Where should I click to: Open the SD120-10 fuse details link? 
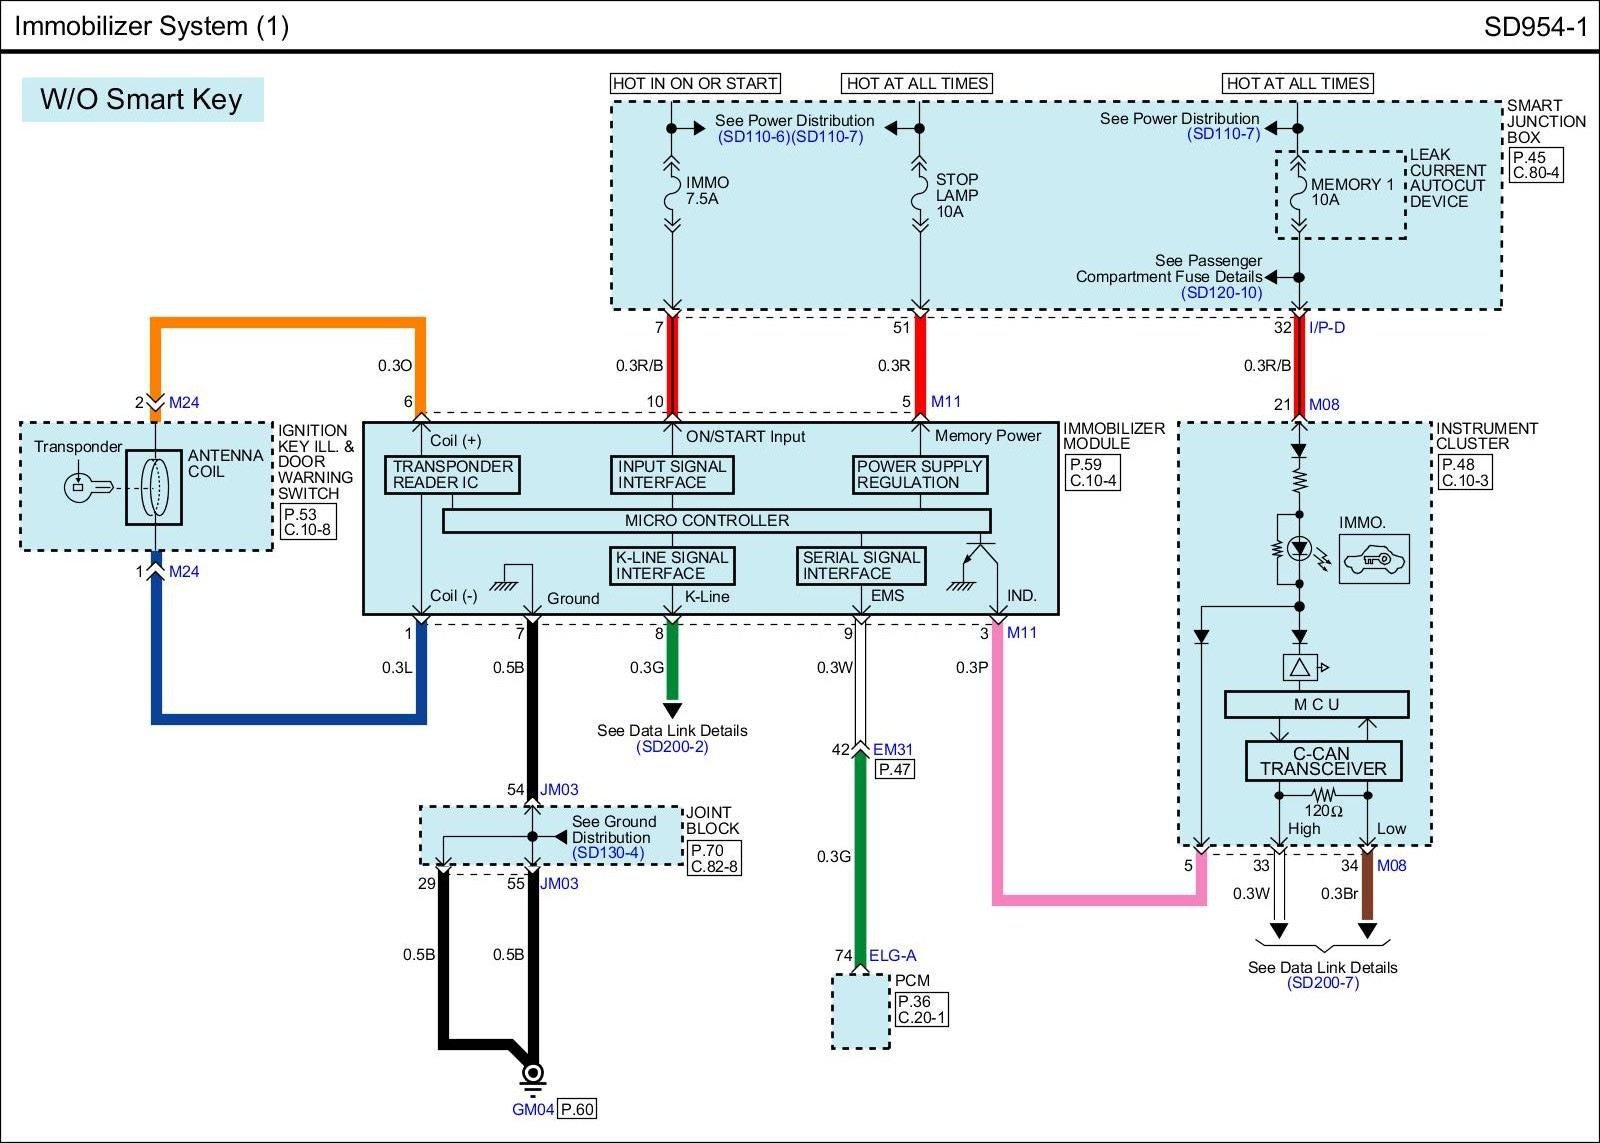[x=1221, y=293]
